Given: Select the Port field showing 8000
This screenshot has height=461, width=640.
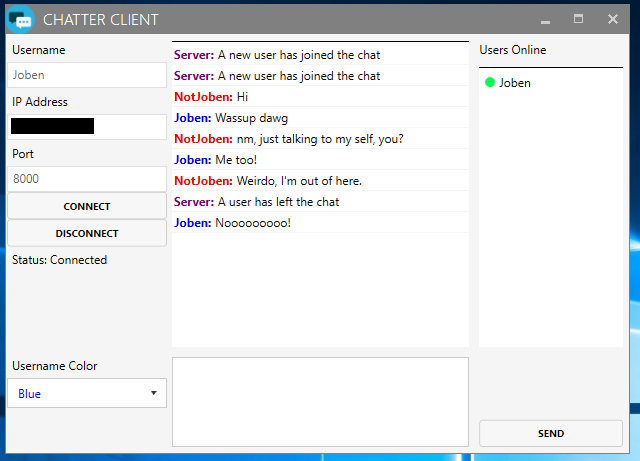Looking at the screenshot, I should pos(87,178).
